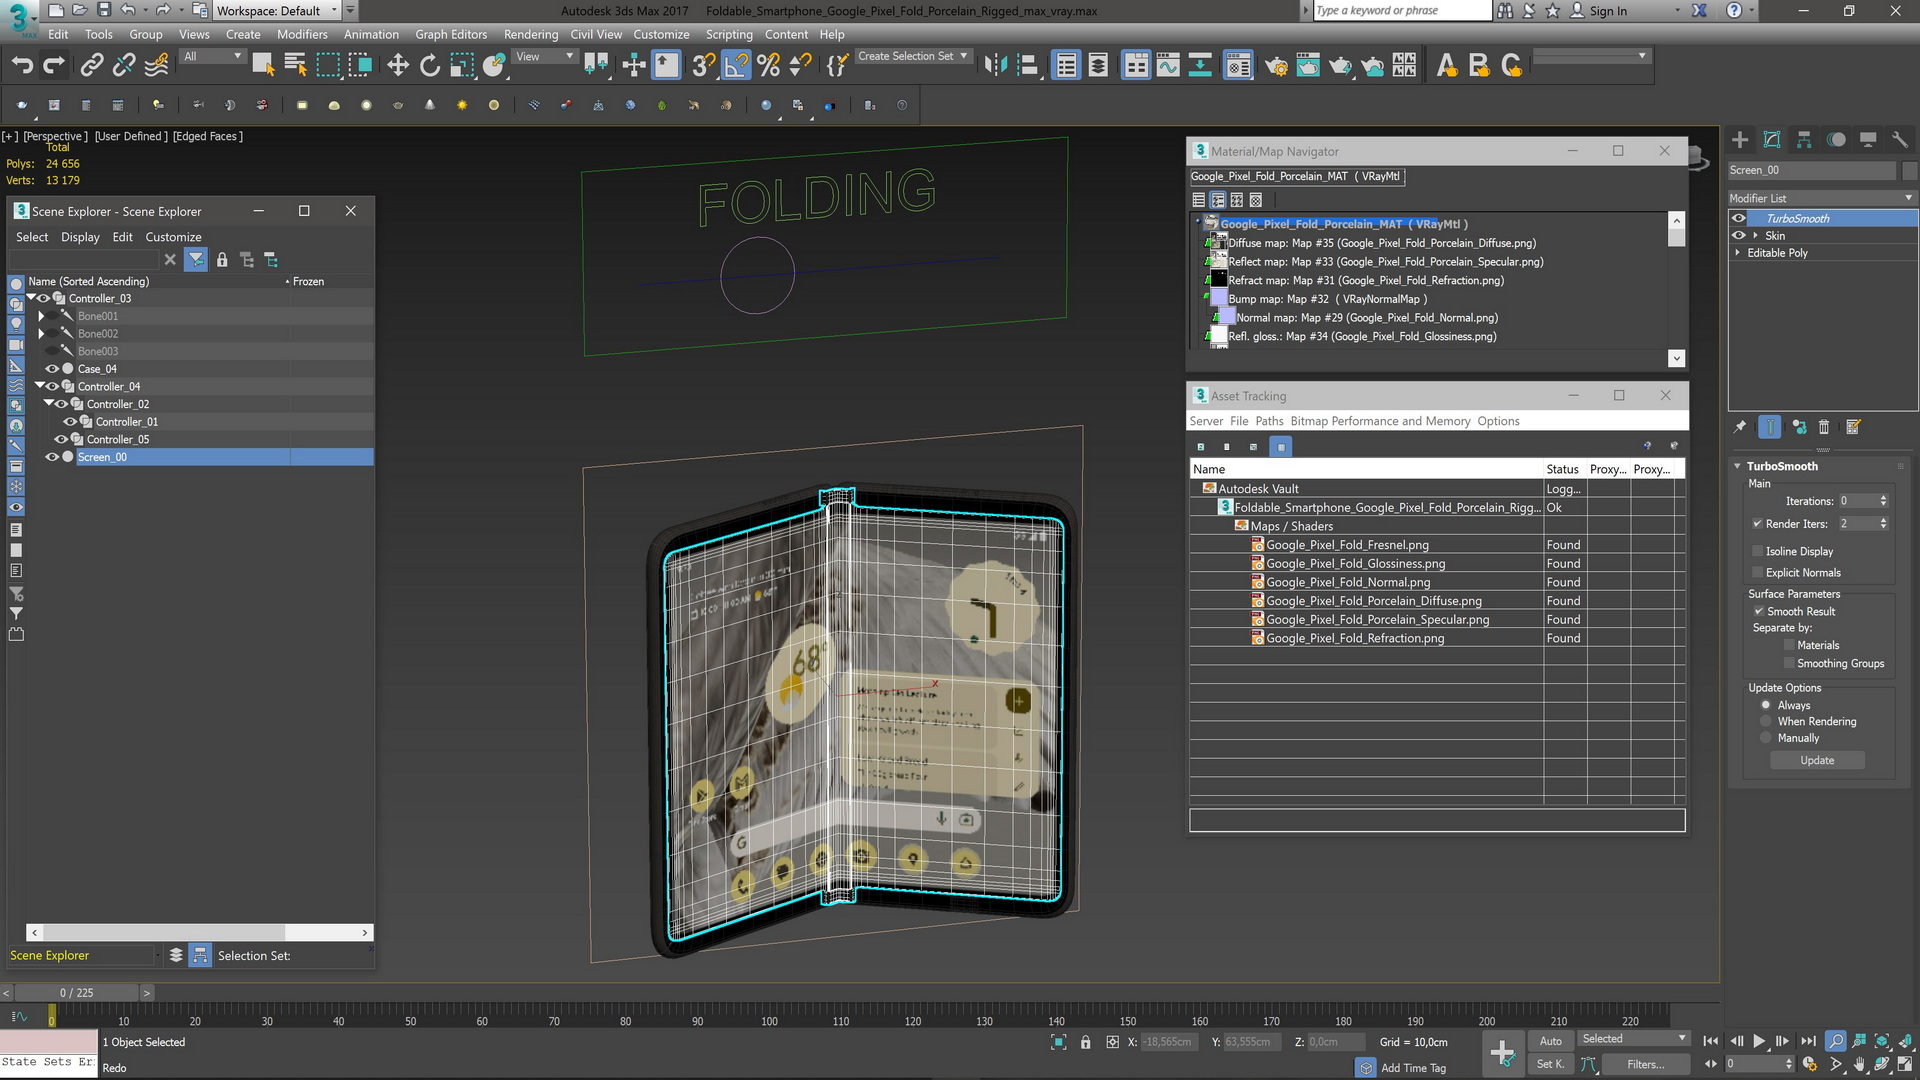This screenshot has height=1080, width=1920.
Task: Go to End frame button
Action: [x=1808, y=1041]
